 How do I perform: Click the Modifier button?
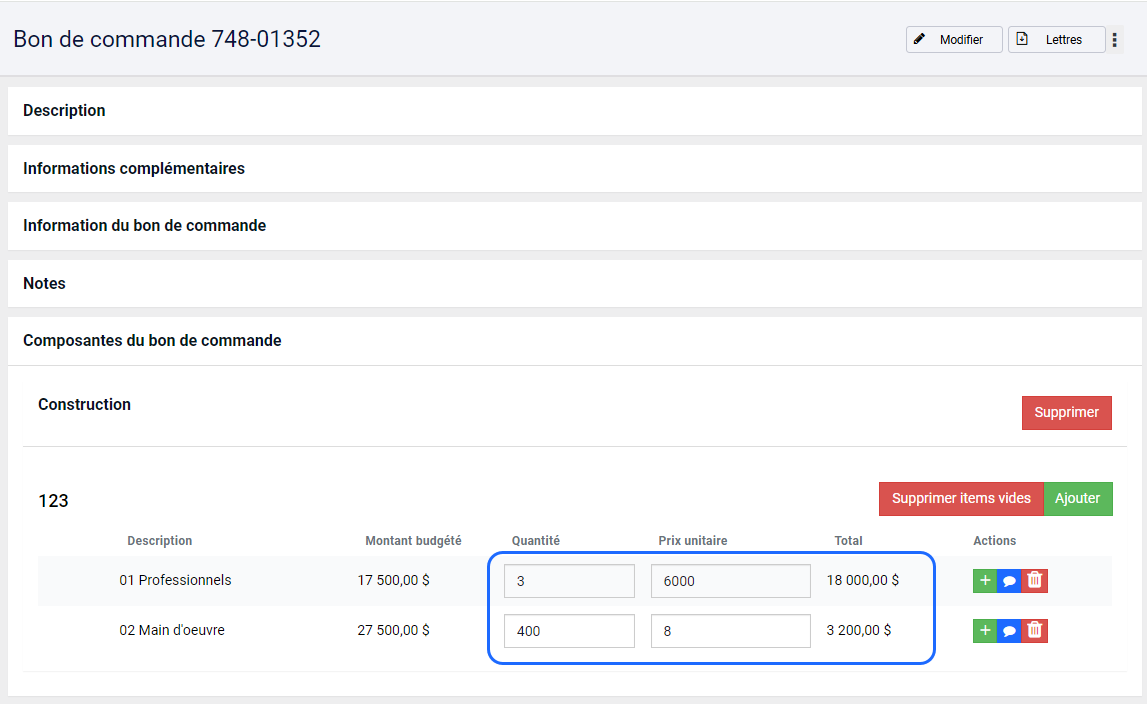pyautogui.click(x=954, y=40)
